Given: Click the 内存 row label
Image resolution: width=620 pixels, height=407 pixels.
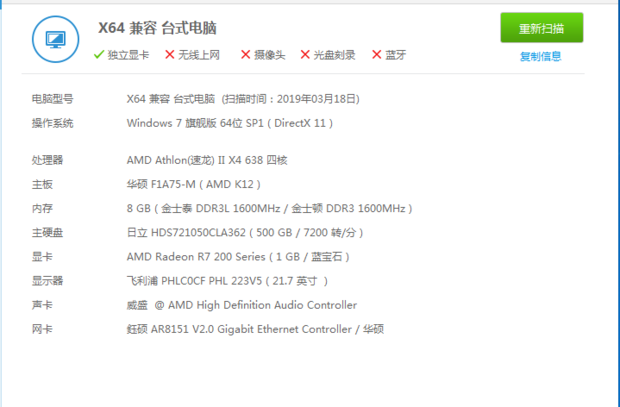Looking at the screenshot, I should tap(42, 208).
